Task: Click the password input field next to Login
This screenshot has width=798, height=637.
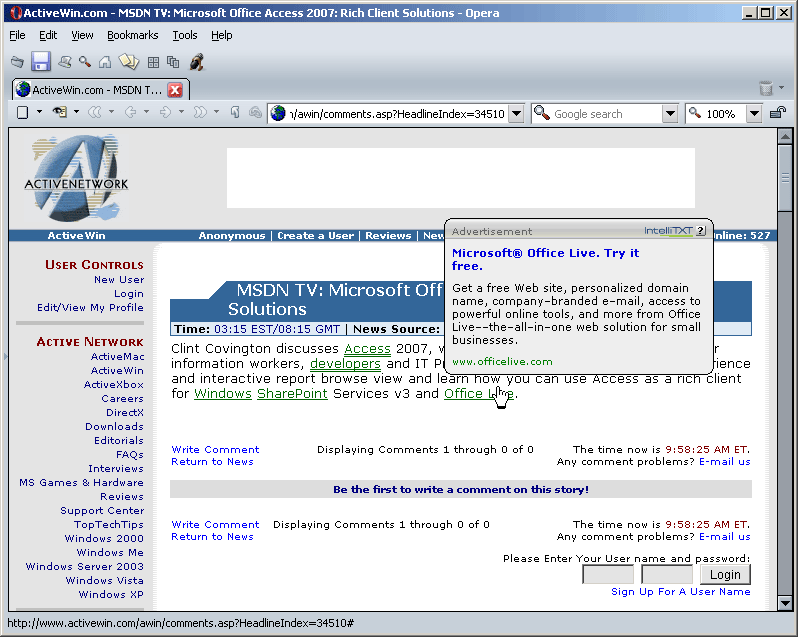Action: pyautogui.click(x=667, y=574)
